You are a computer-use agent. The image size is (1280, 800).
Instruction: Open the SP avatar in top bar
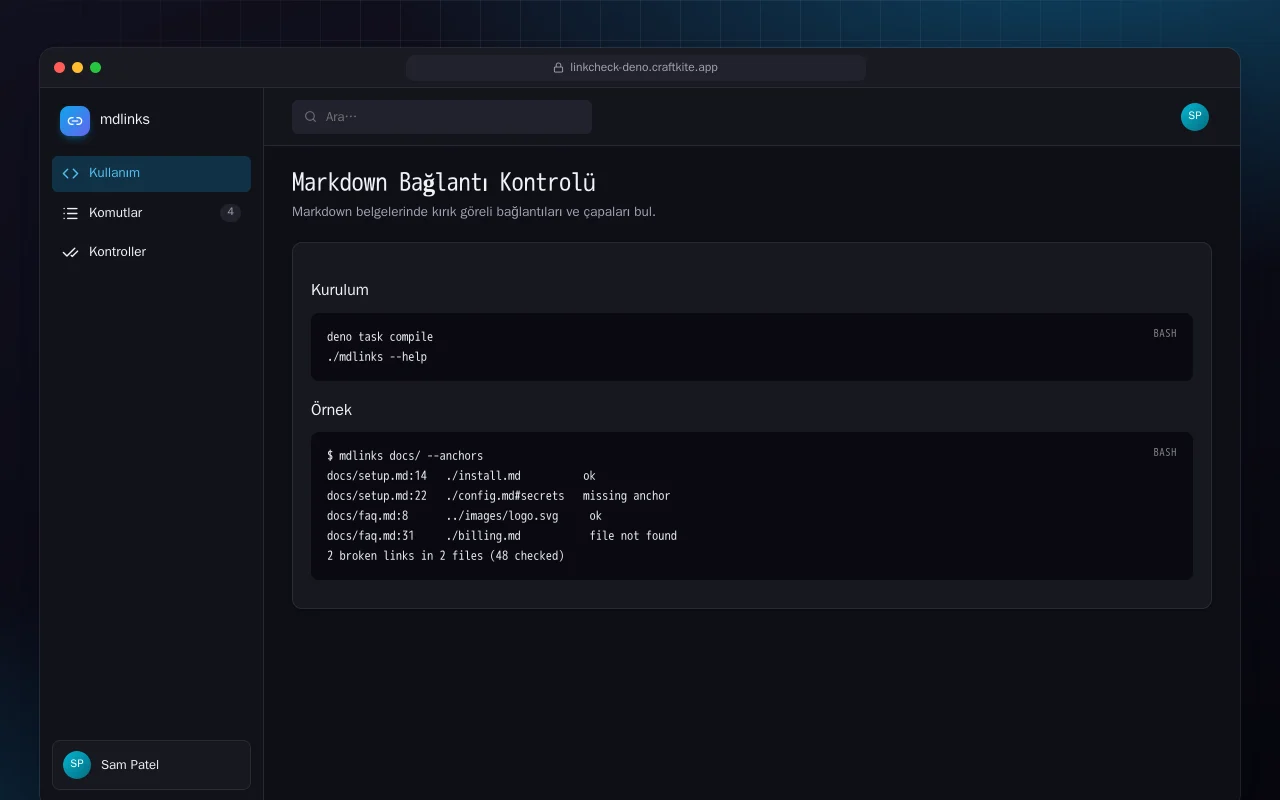click(1194, 117)
